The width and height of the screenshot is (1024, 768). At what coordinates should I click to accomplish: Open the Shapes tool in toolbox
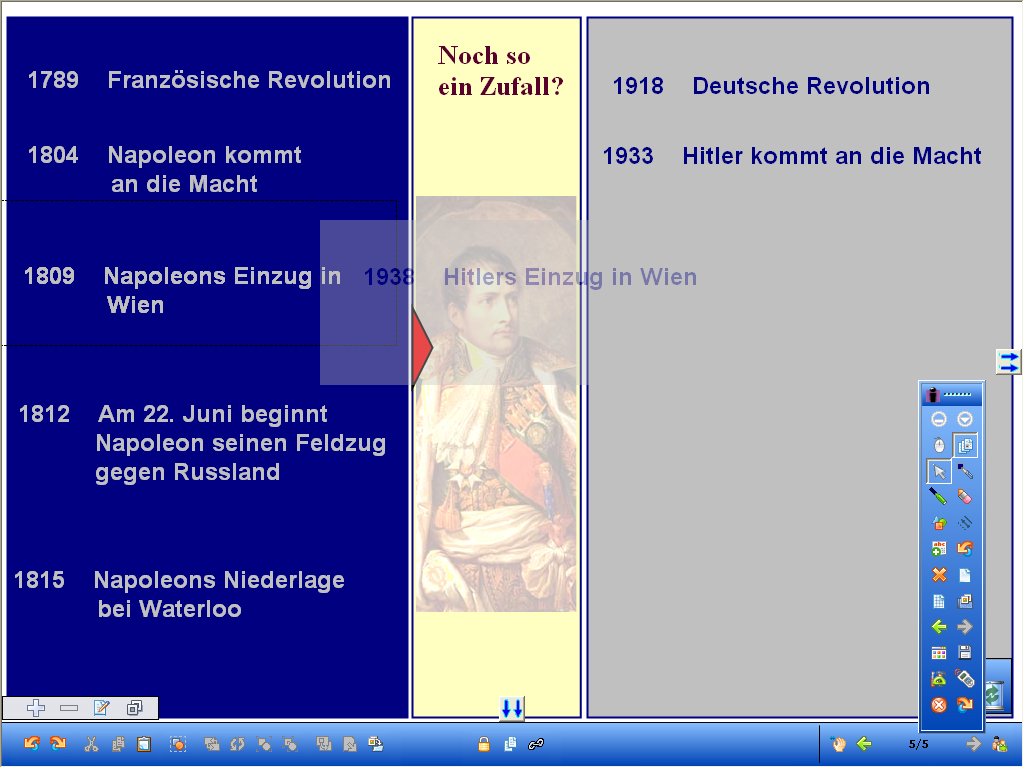click(x=938, y=523)
